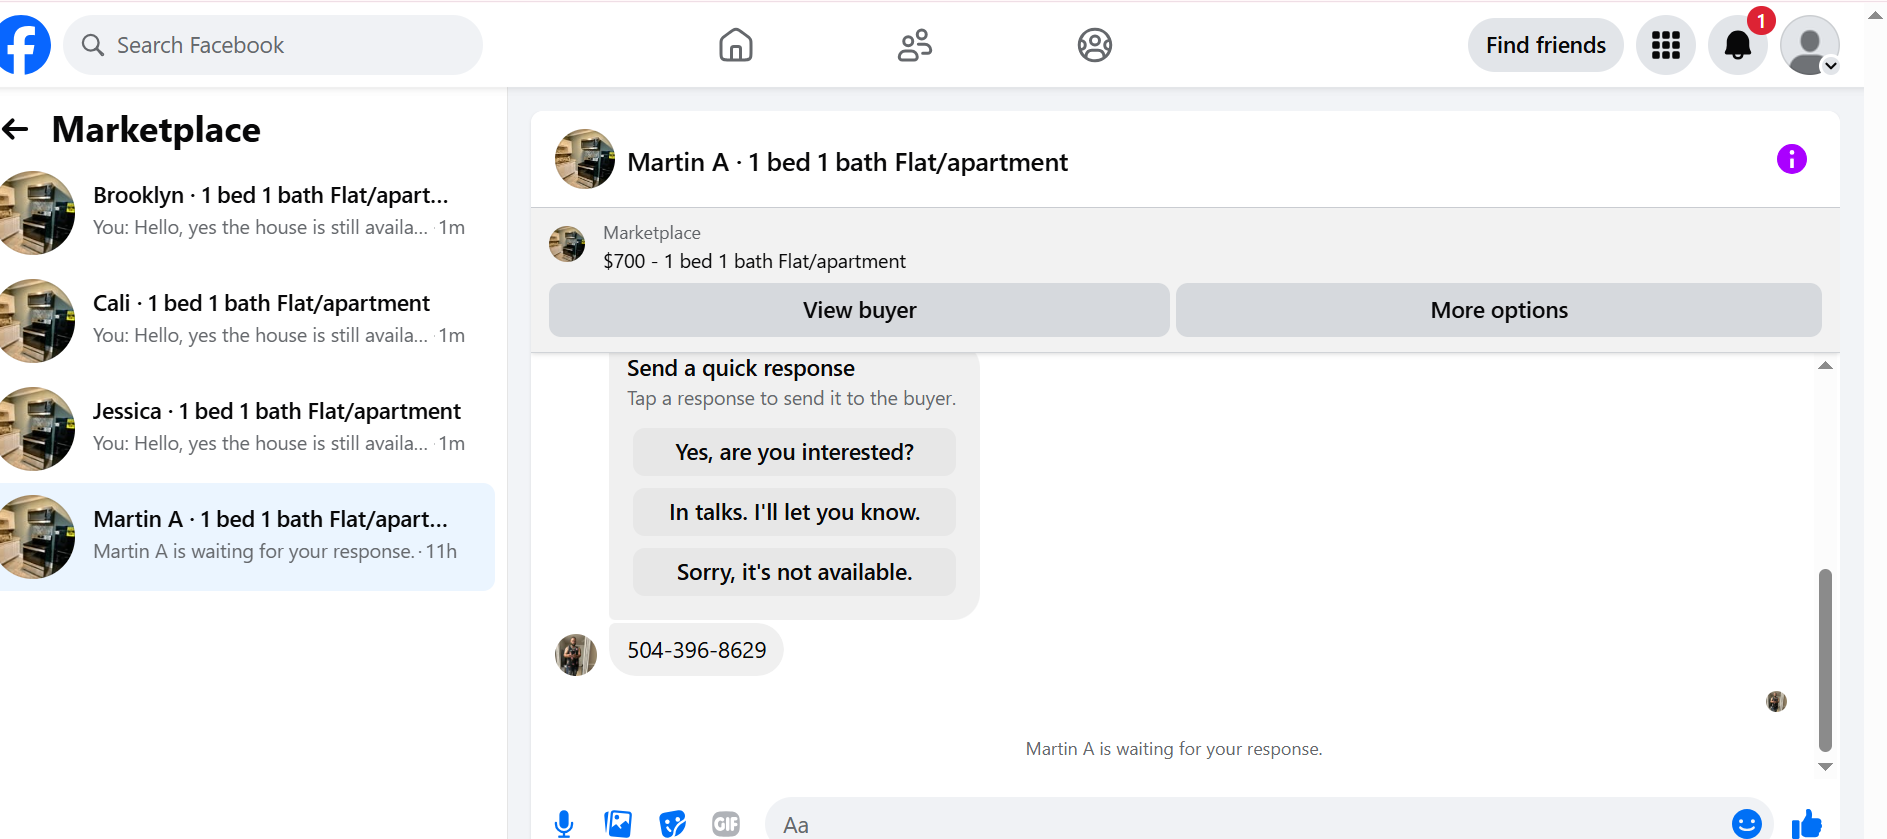
Task: Open conversation info purple icon
Action: pos(1792,159)
